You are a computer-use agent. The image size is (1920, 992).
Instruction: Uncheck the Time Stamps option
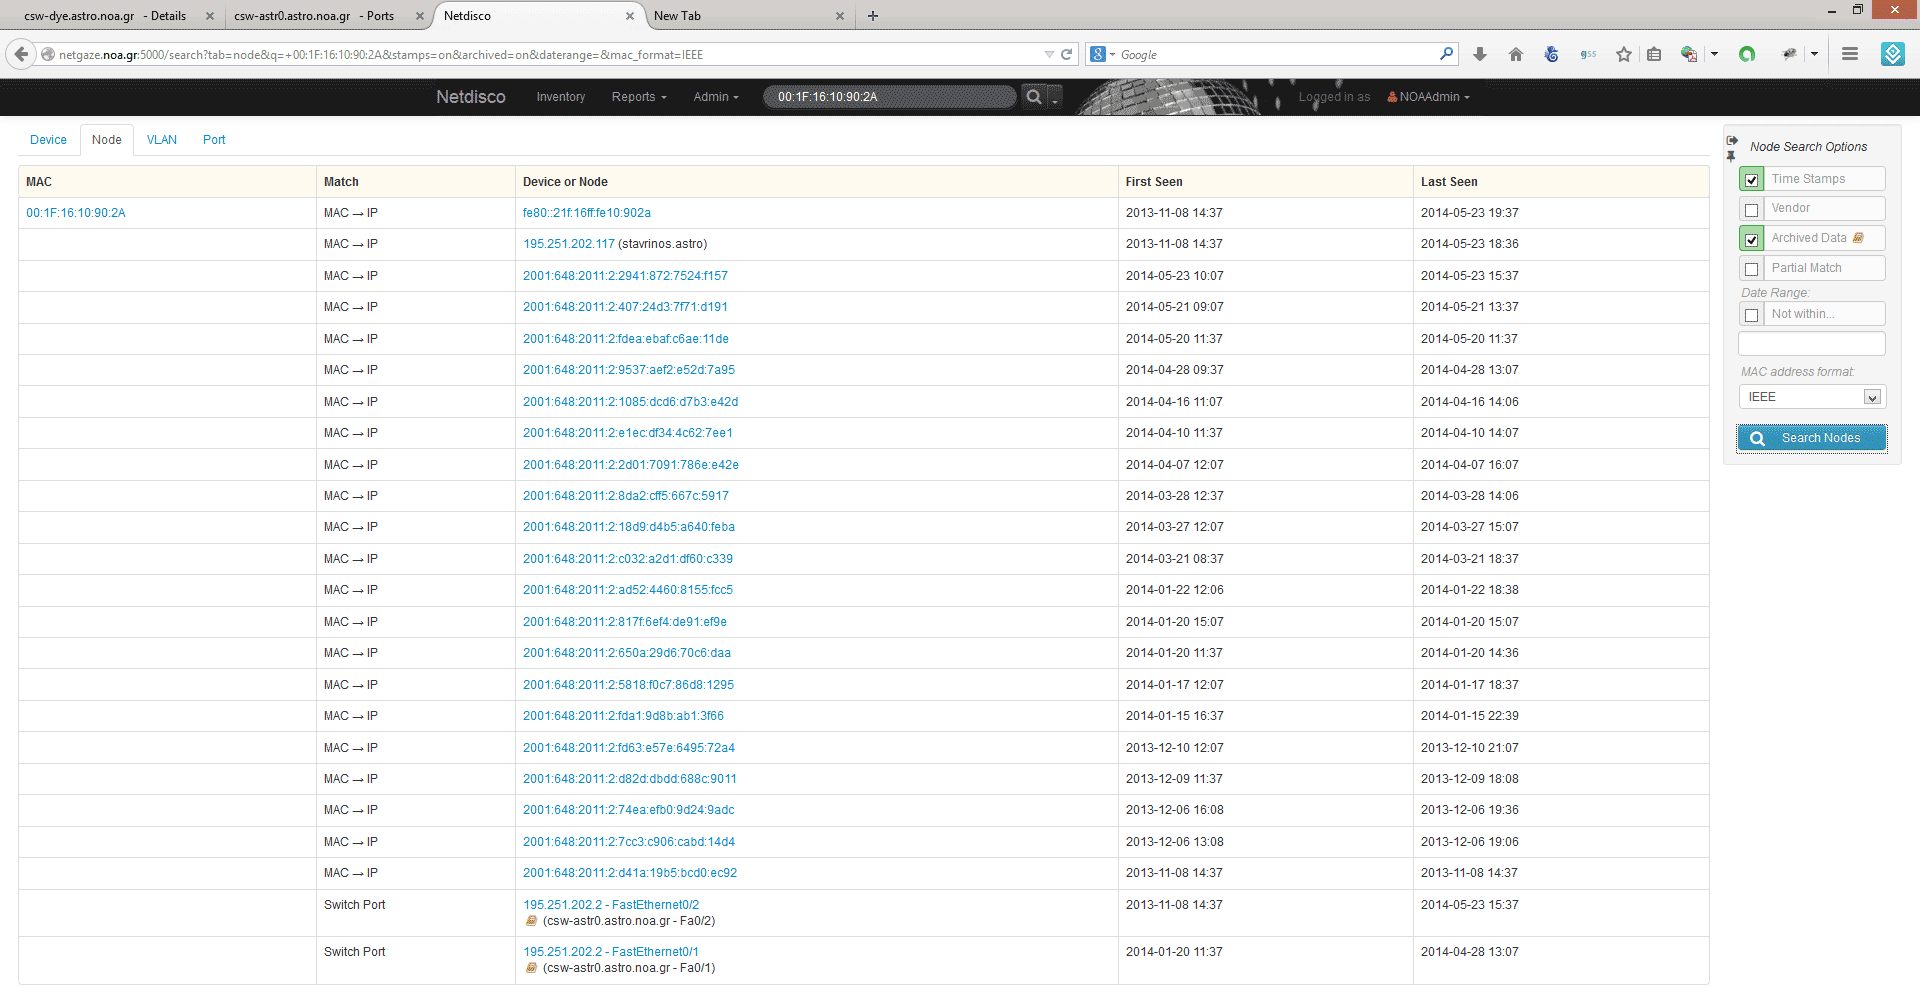(1751, 180)
